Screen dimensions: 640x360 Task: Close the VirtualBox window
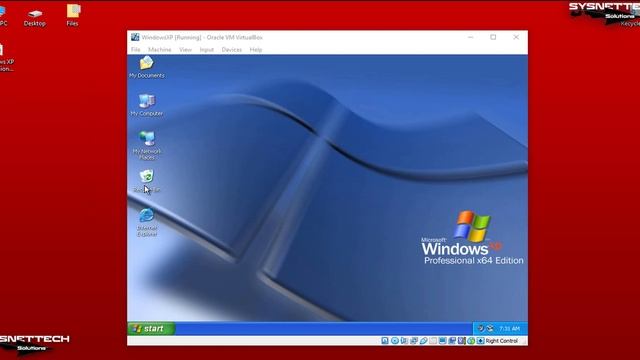point(516,37)
